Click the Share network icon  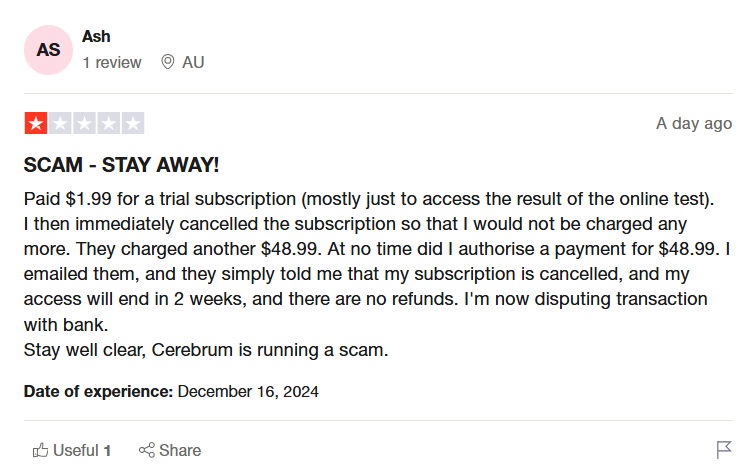(x=147, y=450)
